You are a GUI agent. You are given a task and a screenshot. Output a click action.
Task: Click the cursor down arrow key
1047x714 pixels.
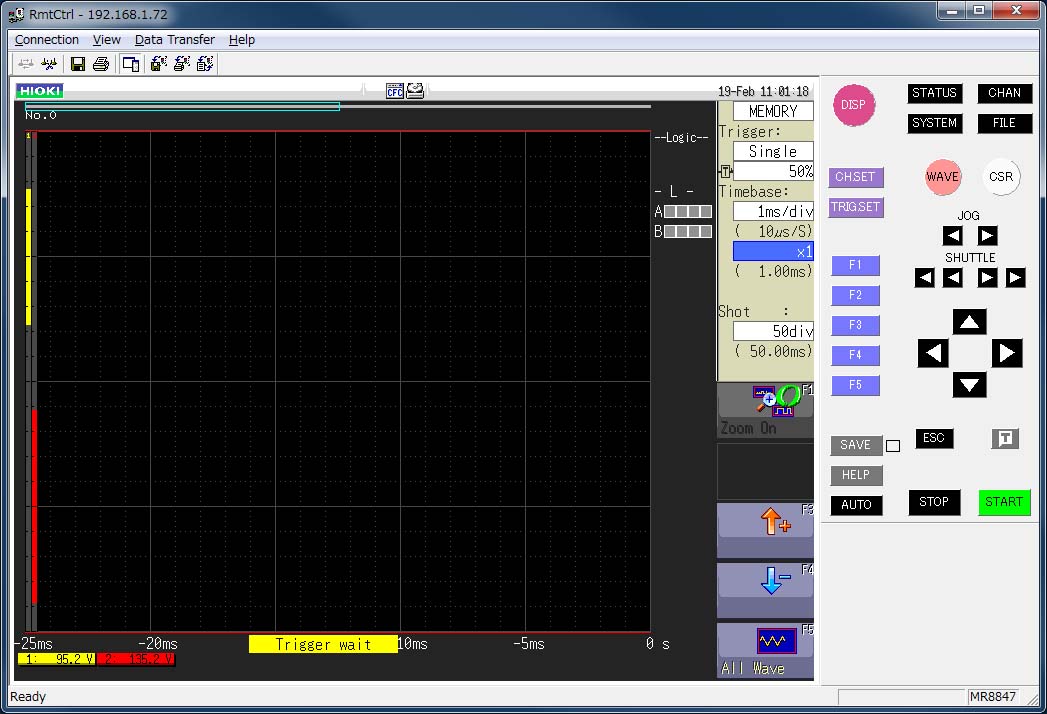970,385
